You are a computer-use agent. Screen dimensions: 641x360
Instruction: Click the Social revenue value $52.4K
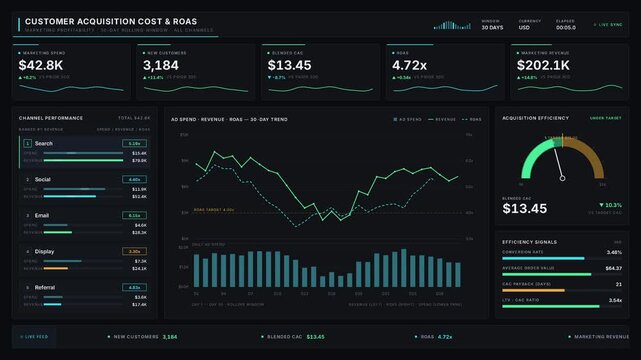click(x=139, y=197)
